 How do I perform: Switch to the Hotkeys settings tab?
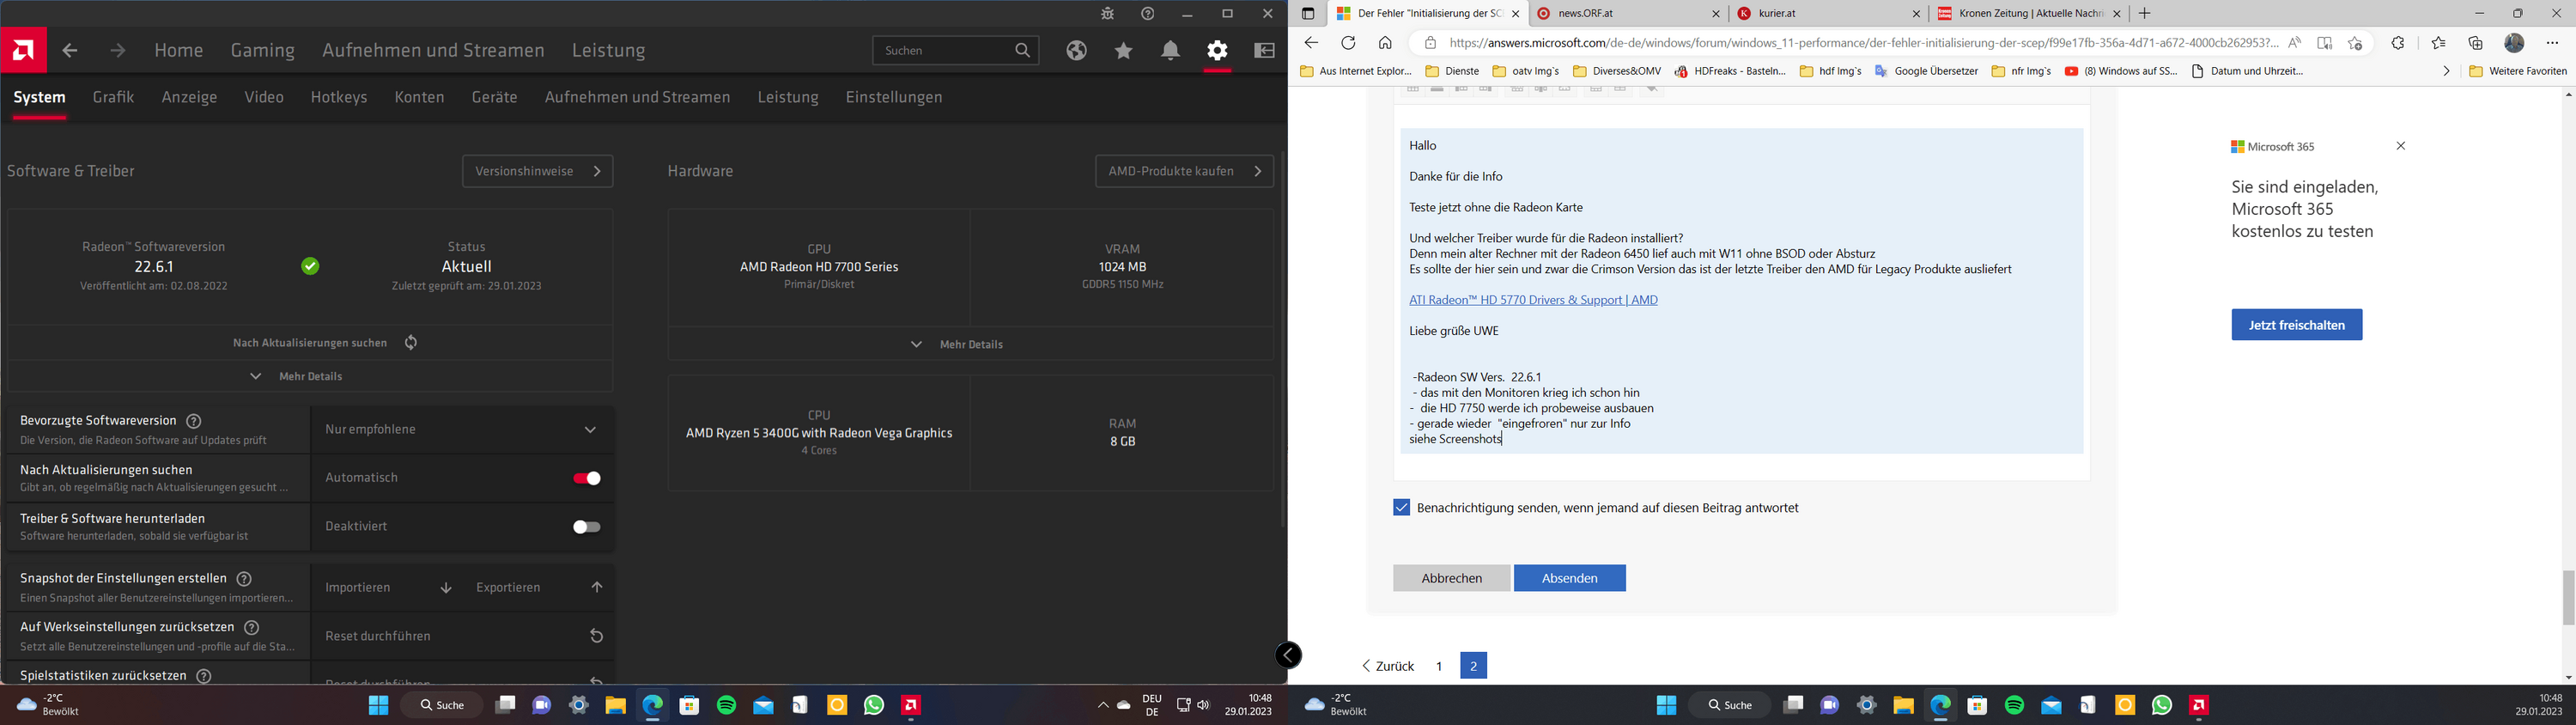(x=339, y=97)
